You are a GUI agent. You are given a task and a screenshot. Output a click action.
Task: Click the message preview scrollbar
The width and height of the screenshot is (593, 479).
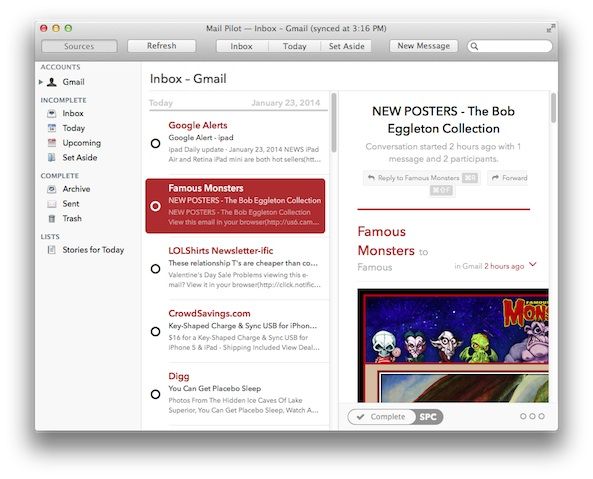[x=553, y=108]
